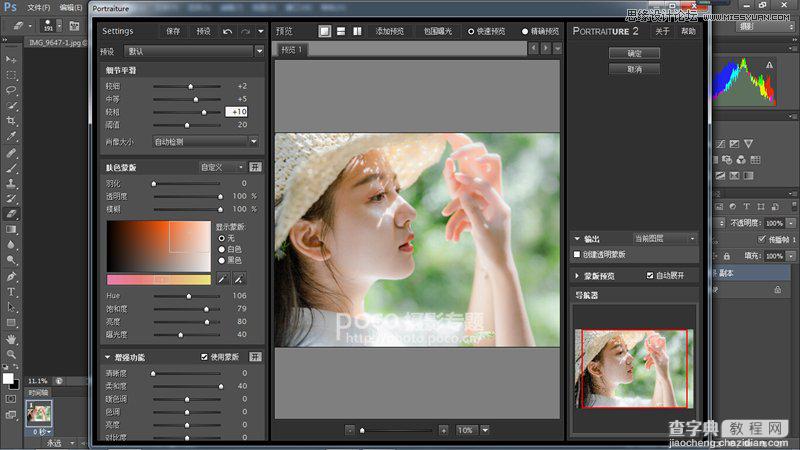Screen dimensions: 800x450
Task: Select the Gradient tool
Action: (11, 229)
